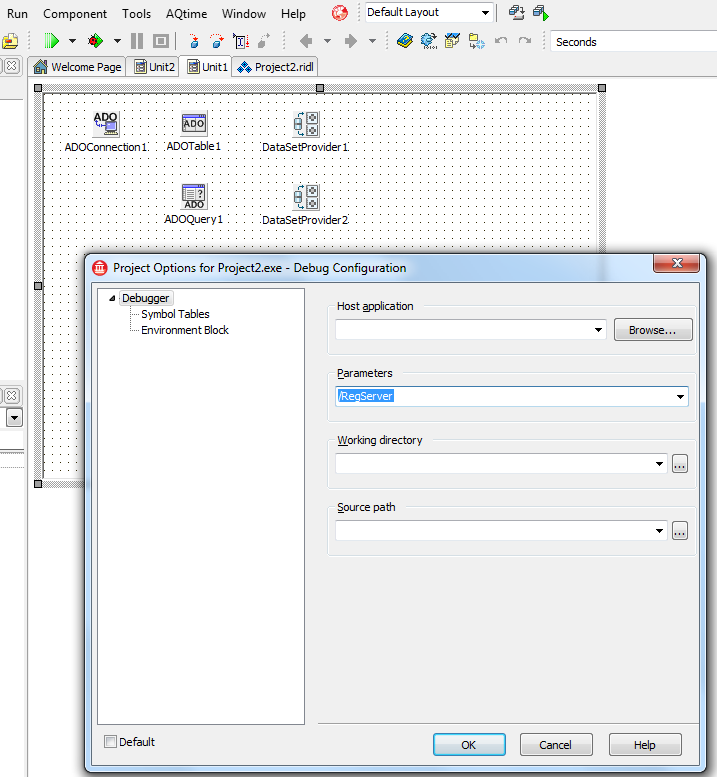Click the Run Until Return icon
The image size is (717, 777).
point(264,41)
